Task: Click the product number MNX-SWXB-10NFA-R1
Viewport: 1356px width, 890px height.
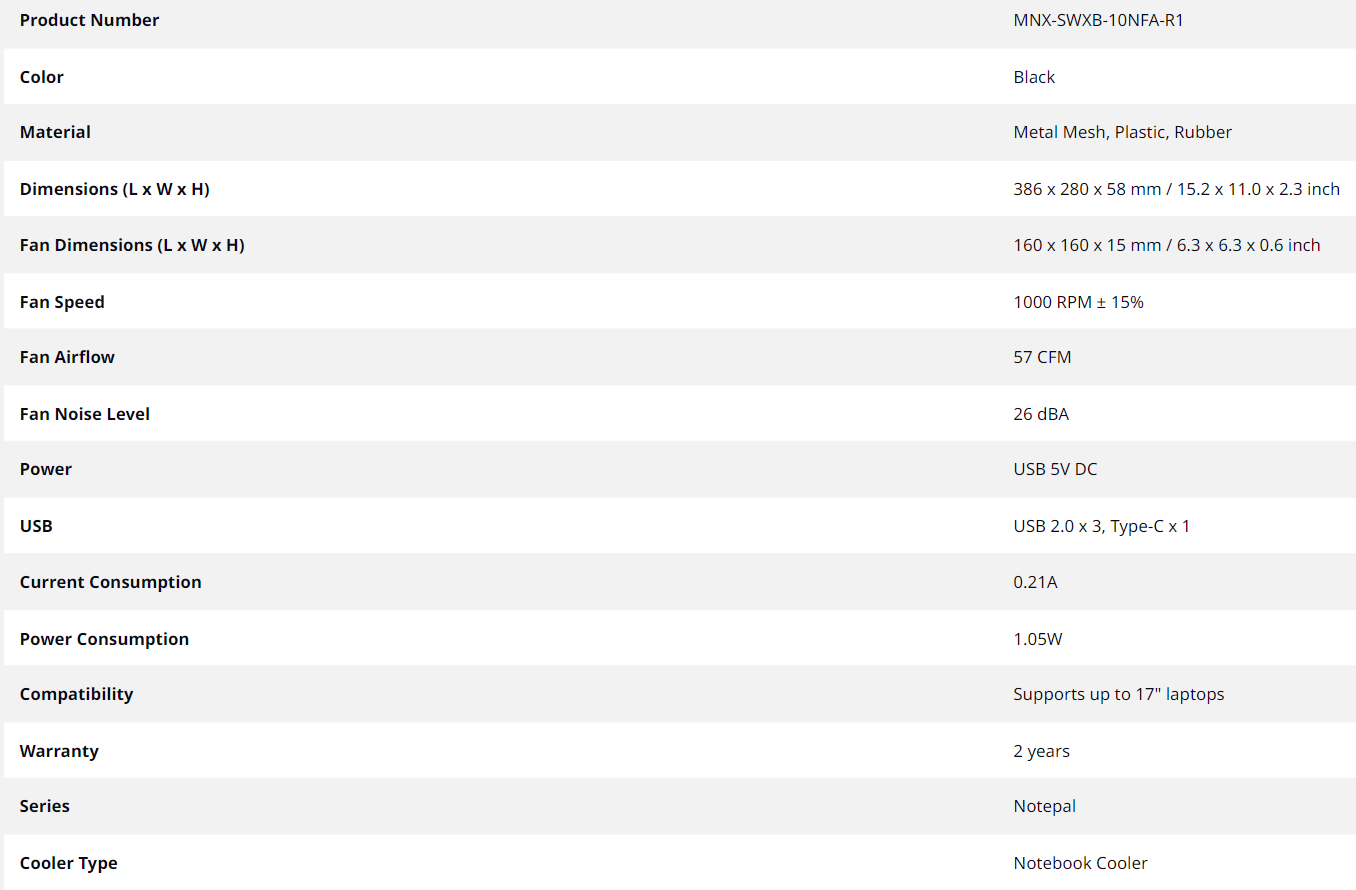Action: point(1098,20)
